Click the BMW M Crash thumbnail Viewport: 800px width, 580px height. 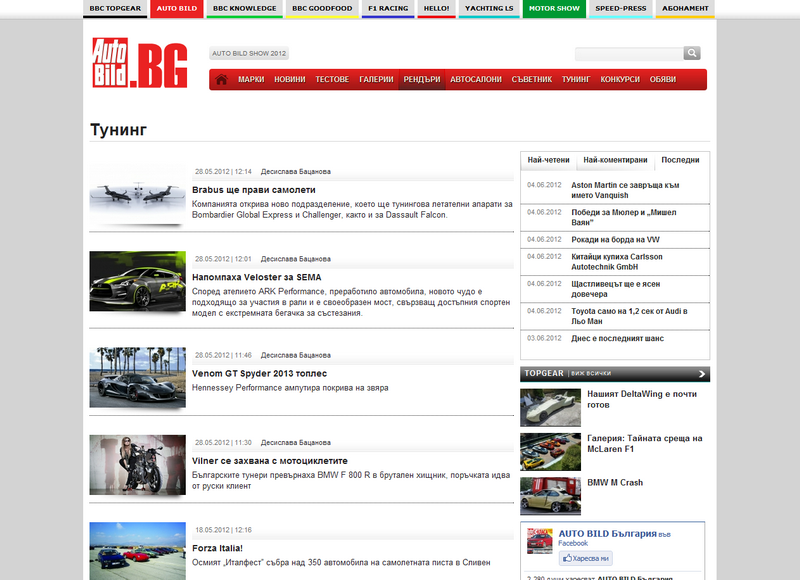pyautogui.click(x=551, y=496)
